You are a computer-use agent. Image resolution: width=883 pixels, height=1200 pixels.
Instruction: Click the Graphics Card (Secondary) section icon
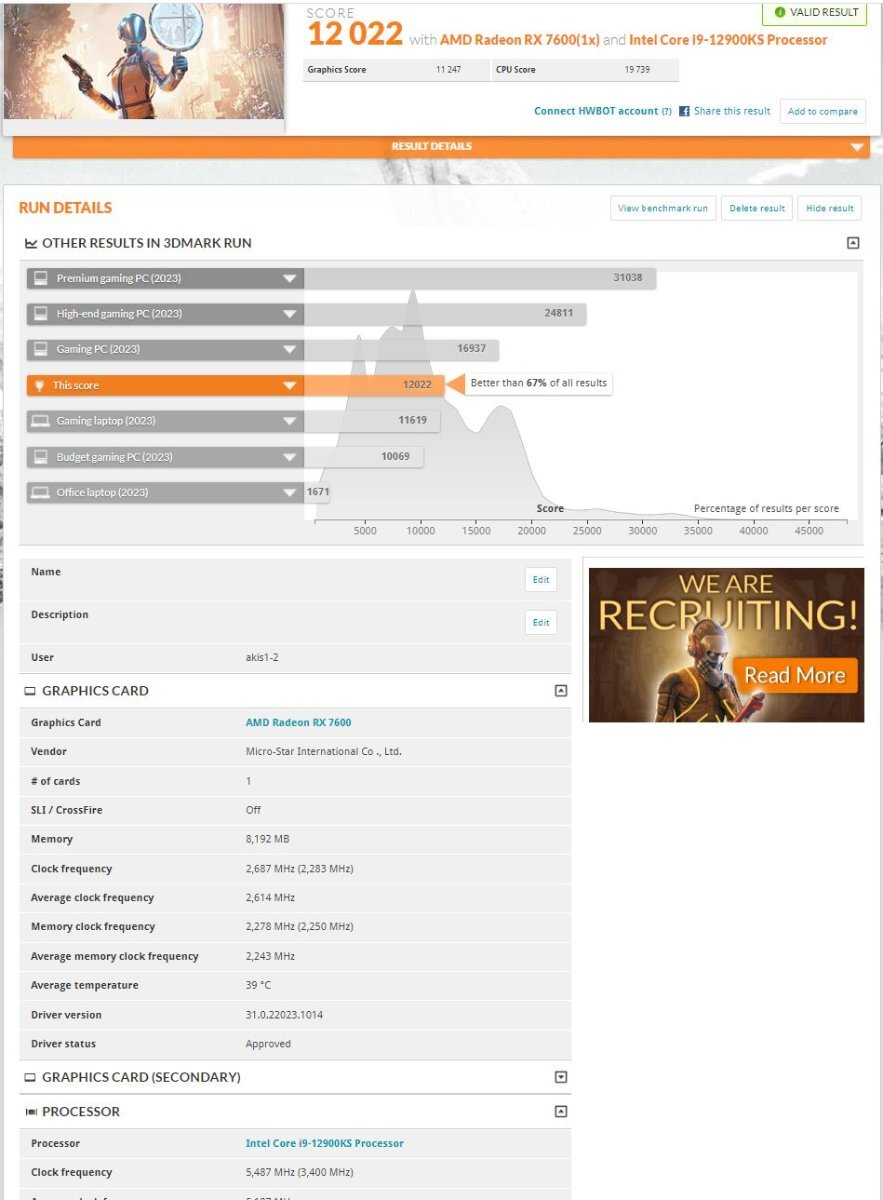[30, 1078]
